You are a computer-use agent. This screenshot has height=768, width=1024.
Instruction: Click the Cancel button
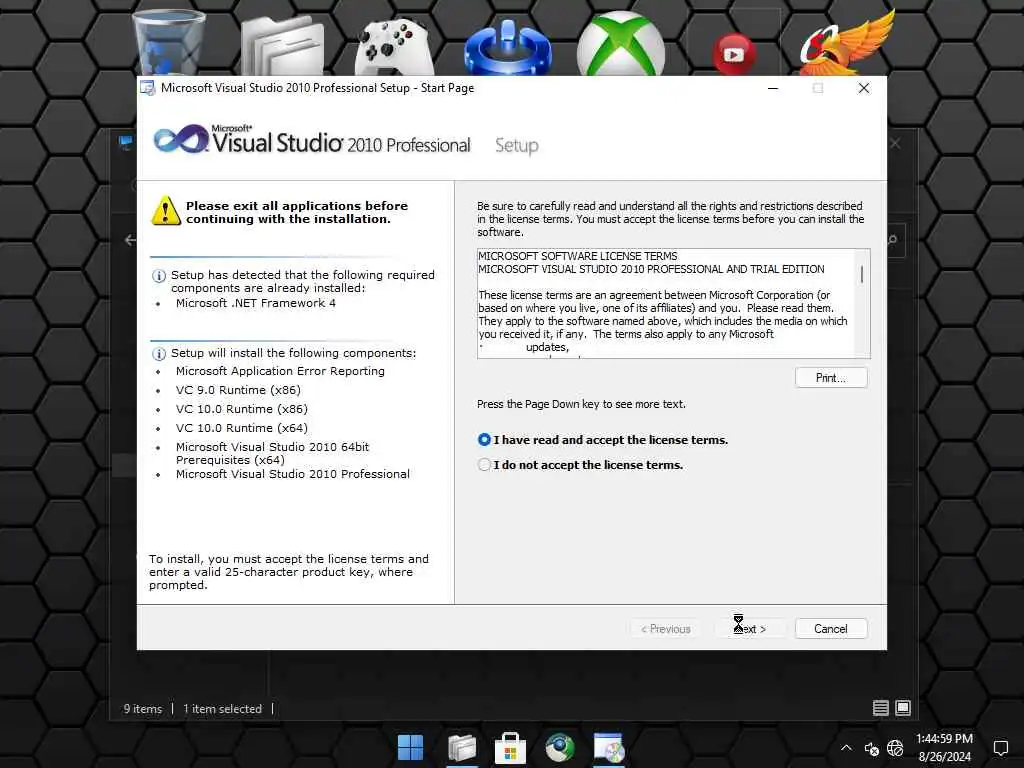pyautogui.click(x=831, y=629)
